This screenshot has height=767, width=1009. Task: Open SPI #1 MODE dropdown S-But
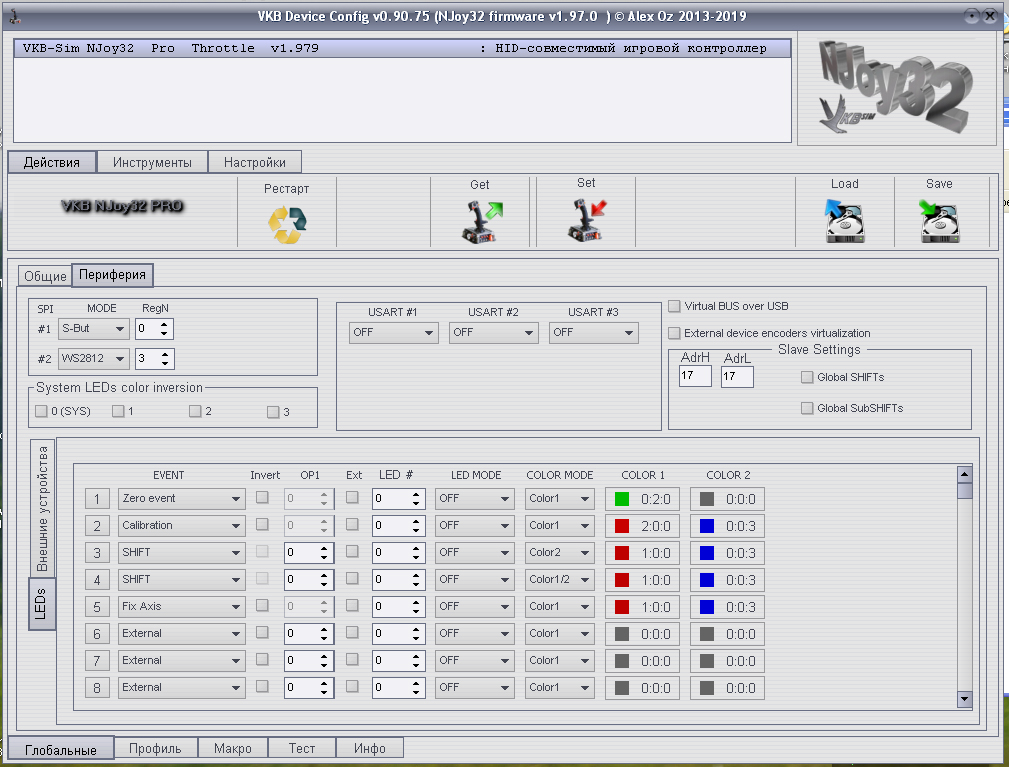[94, 329]
